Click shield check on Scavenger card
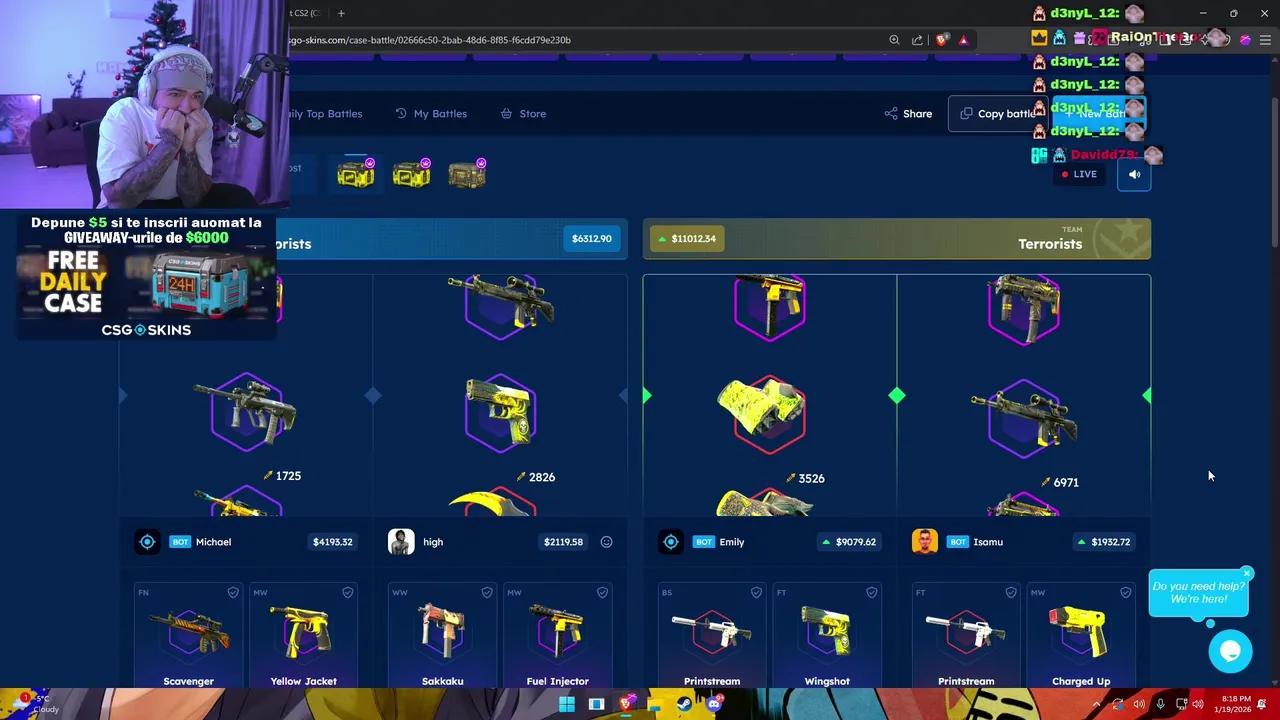Screen dimensions: 1280x720 pyautogui.click(x=233, y=592)
